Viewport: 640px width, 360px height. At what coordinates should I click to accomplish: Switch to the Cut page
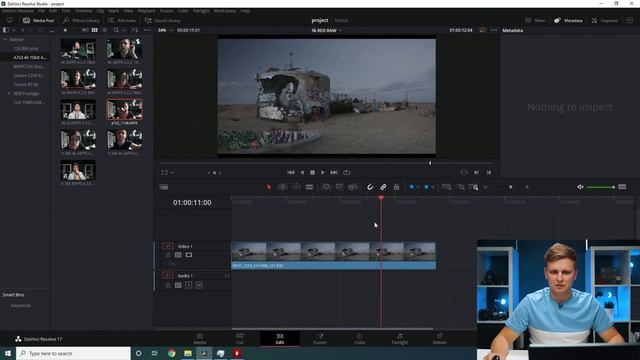click(240, 339)
